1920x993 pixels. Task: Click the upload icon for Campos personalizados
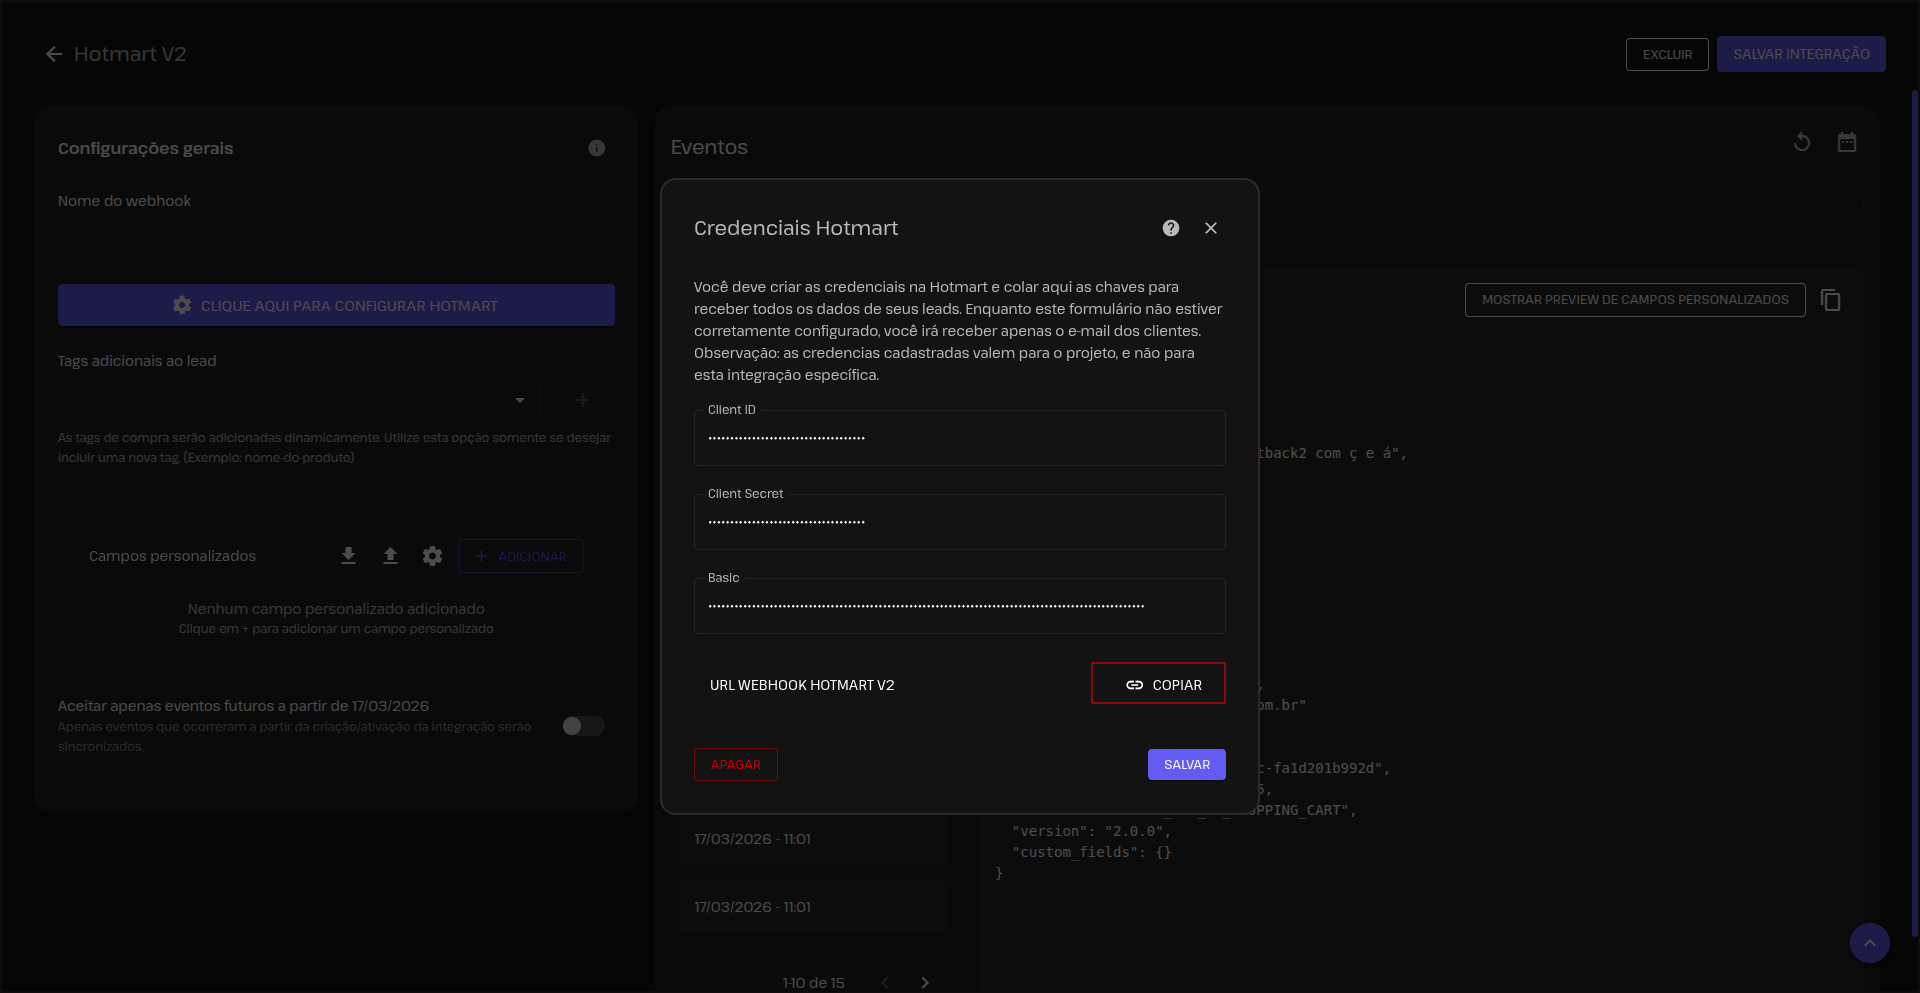pos(390,556)
